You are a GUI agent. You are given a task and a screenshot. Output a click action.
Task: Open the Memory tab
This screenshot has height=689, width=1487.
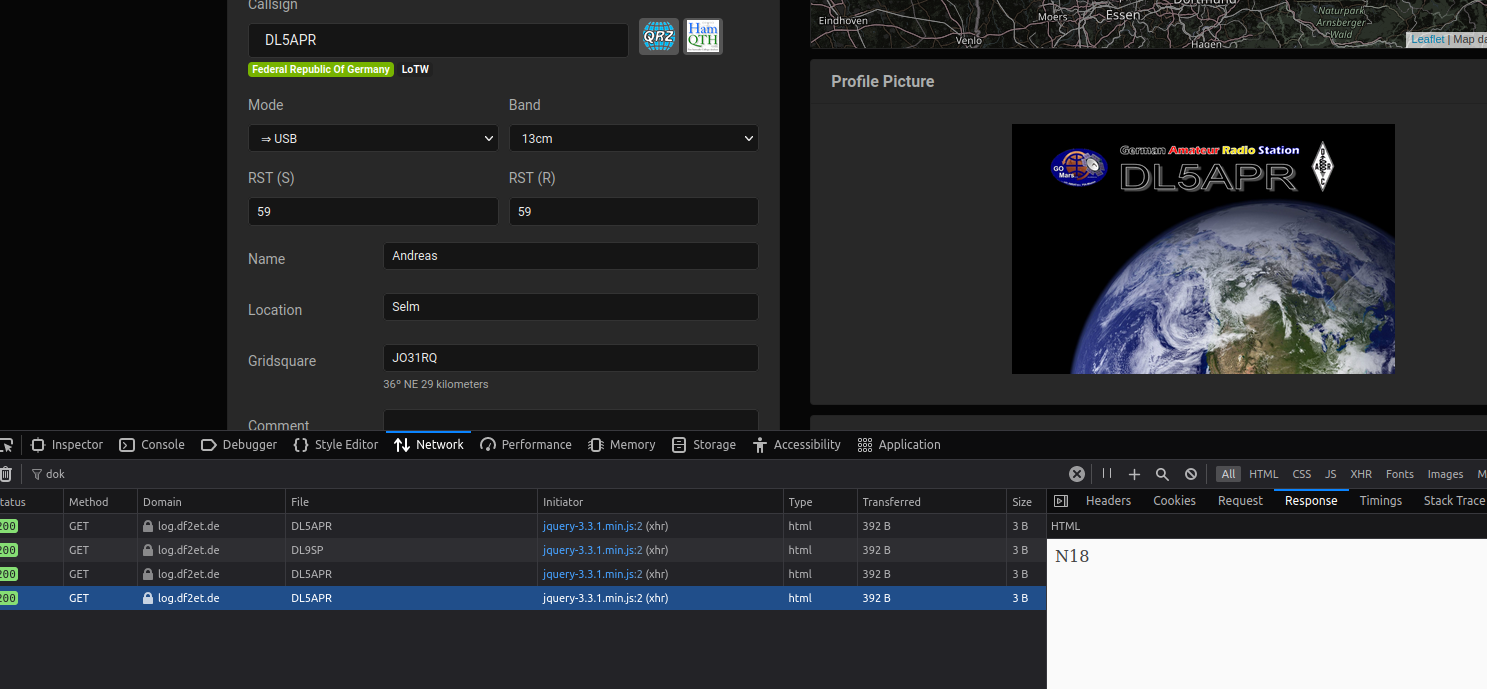tap(622, 445)
